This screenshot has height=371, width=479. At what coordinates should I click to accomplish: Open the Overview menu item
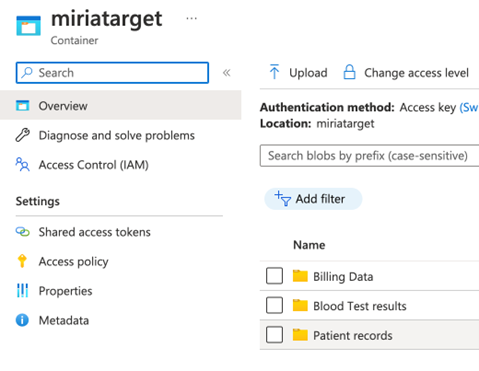pyautogui.click(x=121, y=106)
